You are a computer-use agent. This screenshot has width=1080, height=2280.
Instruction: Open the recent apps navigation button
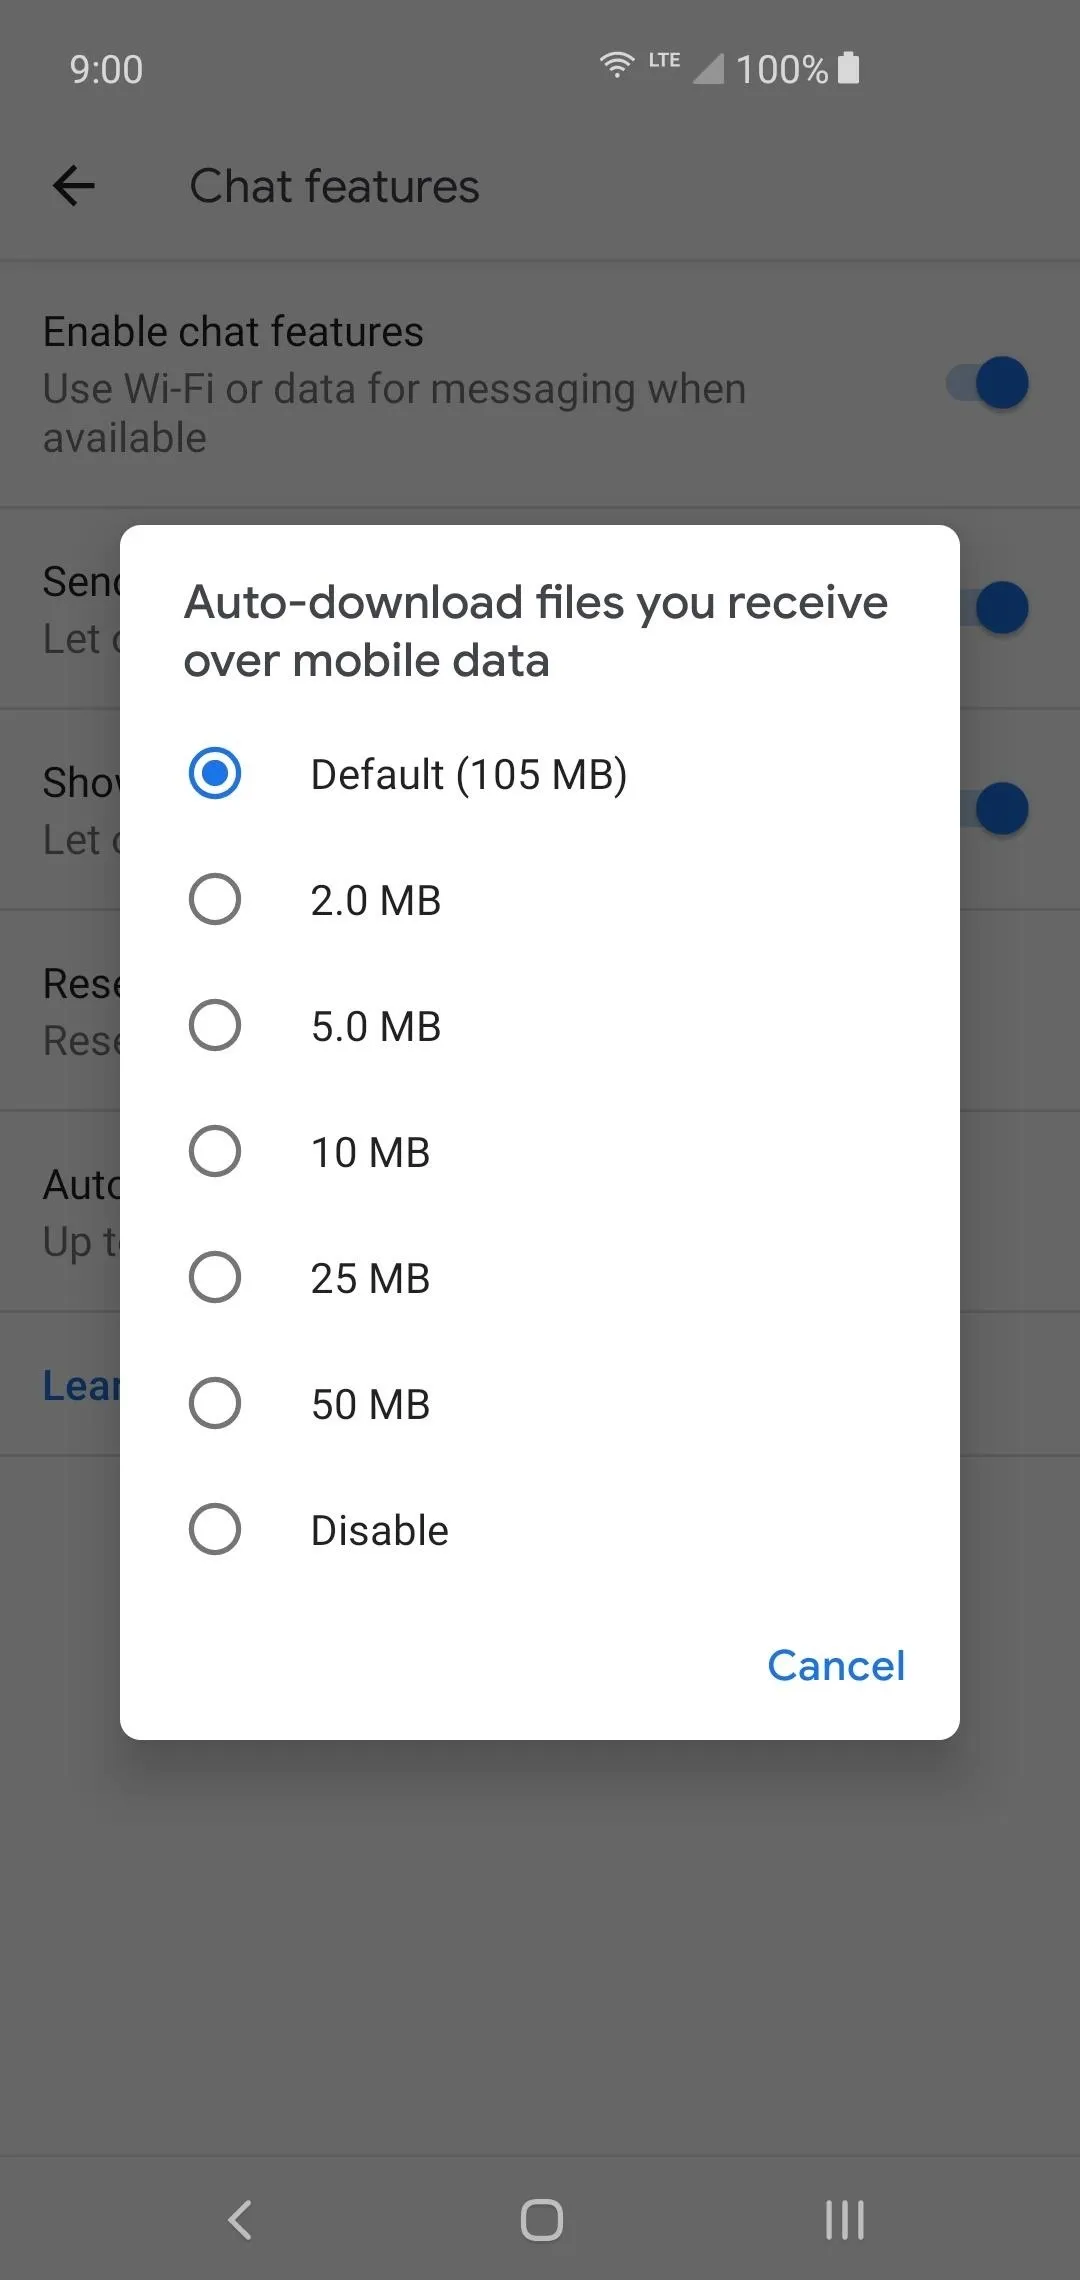point(844,2220)
